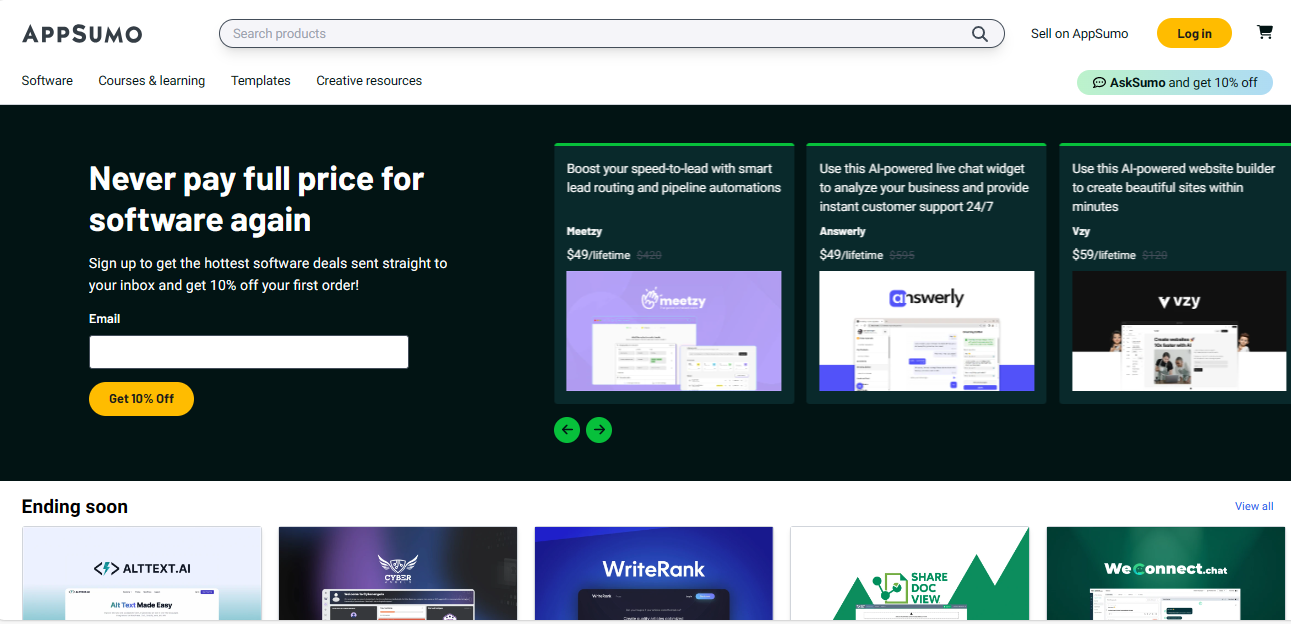The height and width of the screenshot is (624, 1291).
Task: Open the Software menu
Action: [47, 81]
